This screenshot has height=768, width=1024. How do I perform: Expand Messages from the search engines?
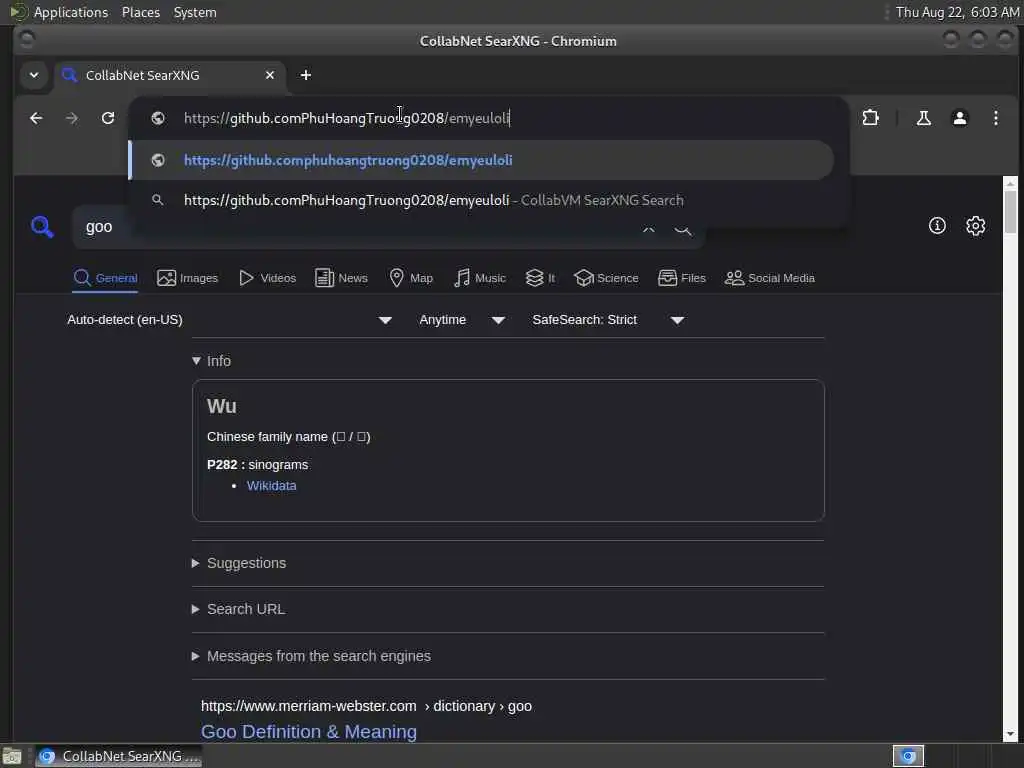tap(312, 656)
